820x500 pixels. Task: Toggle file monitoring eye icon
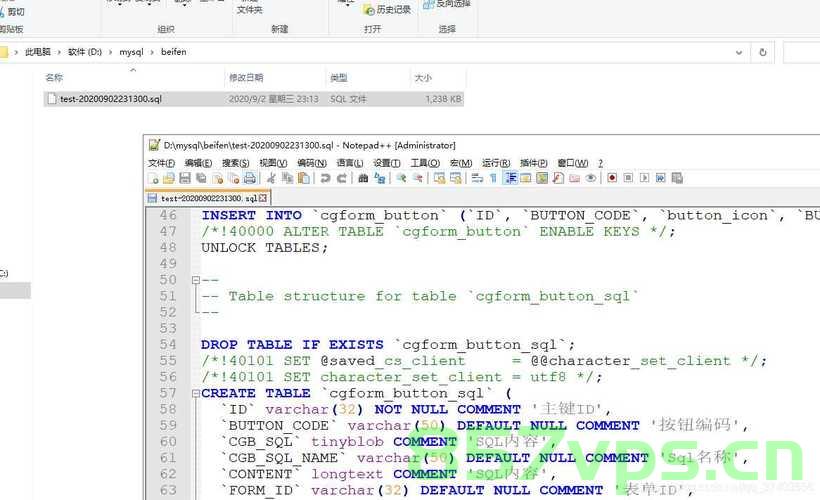click(x=591, y=178)
